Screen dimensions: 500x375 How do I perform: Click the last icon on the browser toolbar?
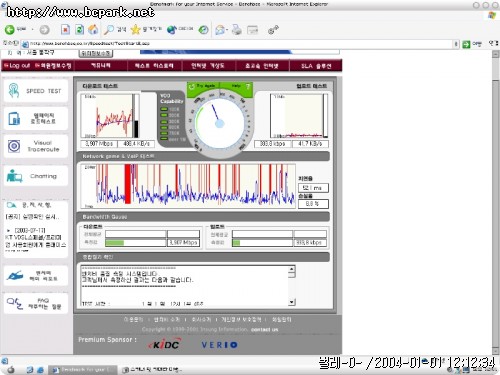pos(273,30)
